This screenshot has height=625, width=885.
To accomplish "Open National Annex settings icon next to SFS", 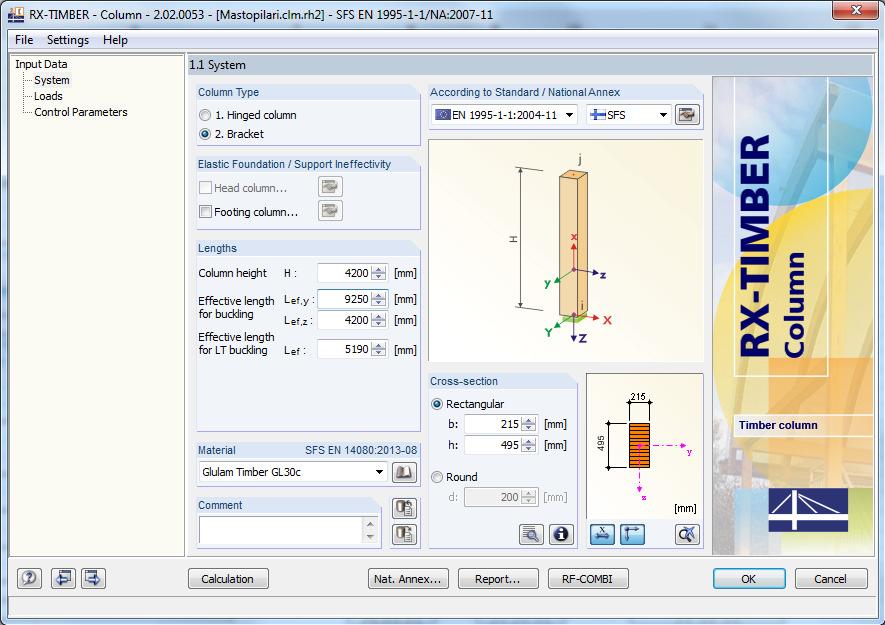I will [x=687, y=115].
